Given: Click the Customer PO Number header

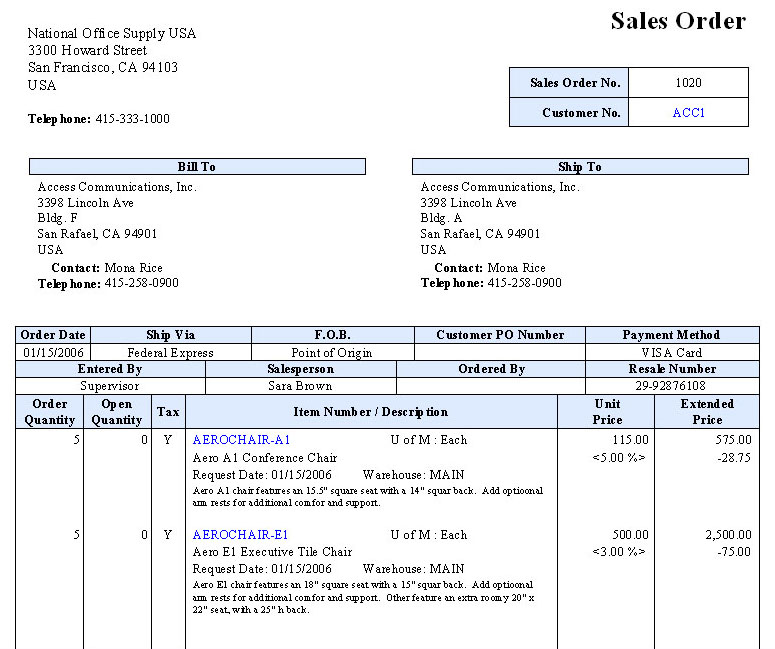Looking at the screenshot, I should pyautogui.click(x=500, y=335).
